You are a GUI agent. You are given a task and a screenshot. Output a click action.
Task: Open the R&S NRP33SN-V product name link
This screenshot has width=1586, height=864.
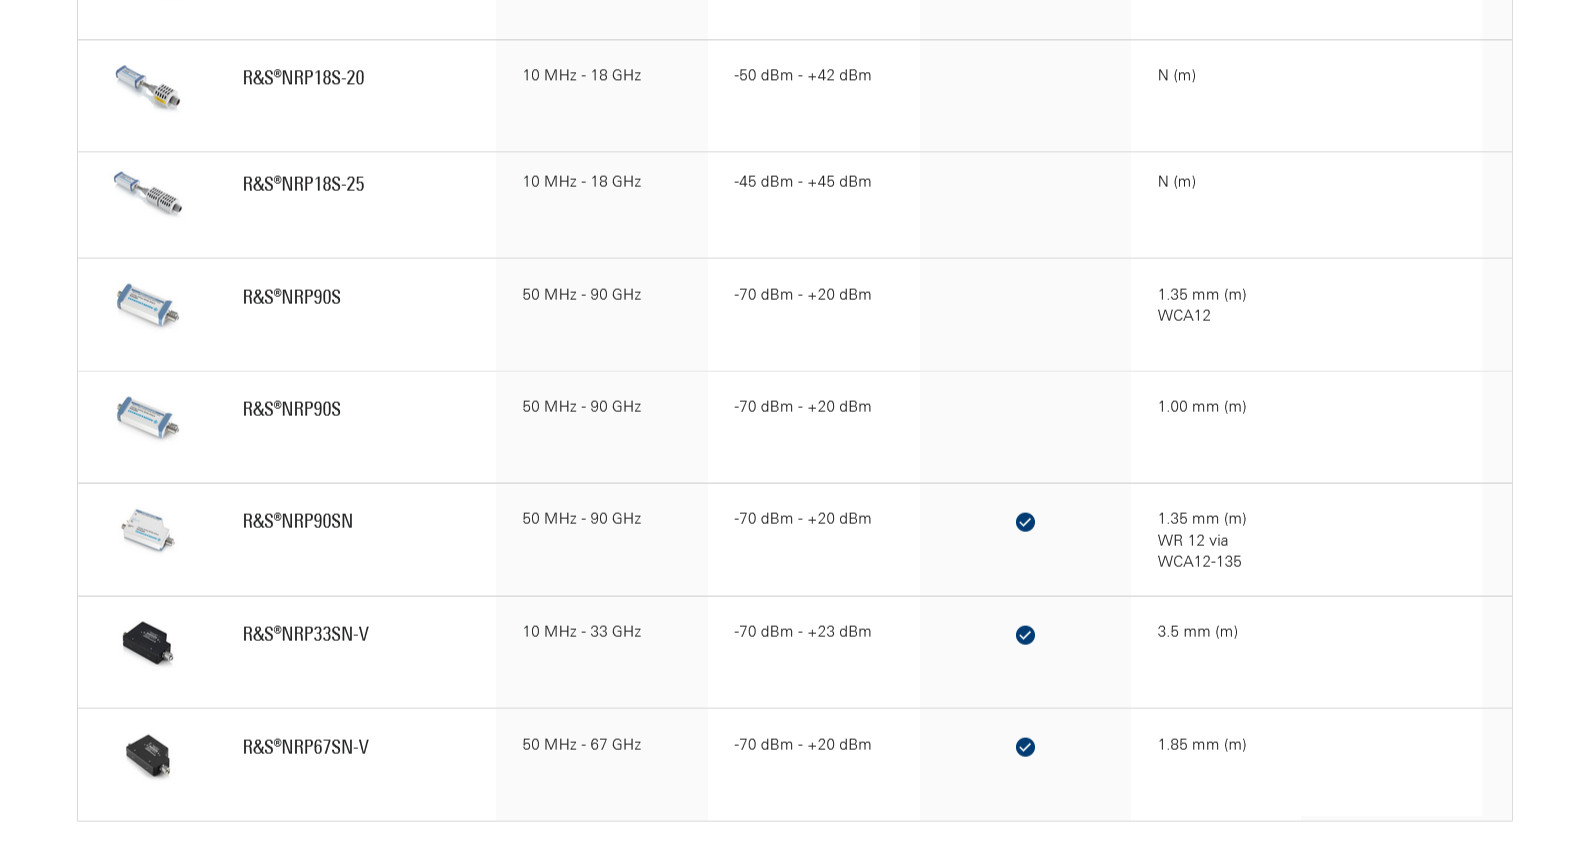coord(305,634)
